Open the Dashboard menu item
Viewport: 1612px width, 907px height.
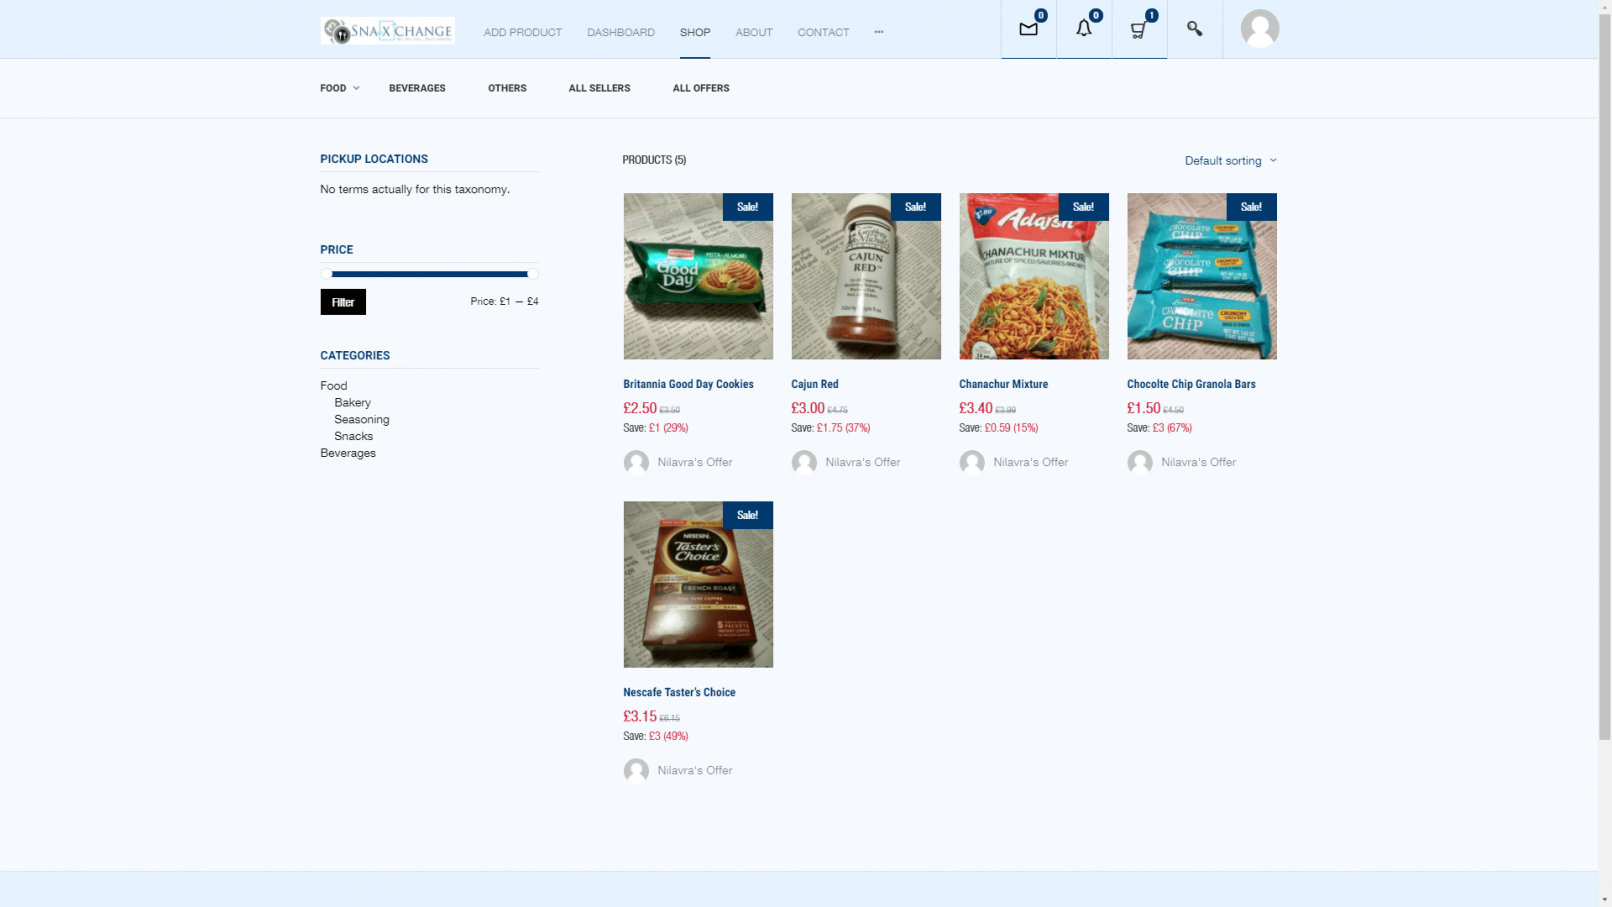tap(620, 32)
